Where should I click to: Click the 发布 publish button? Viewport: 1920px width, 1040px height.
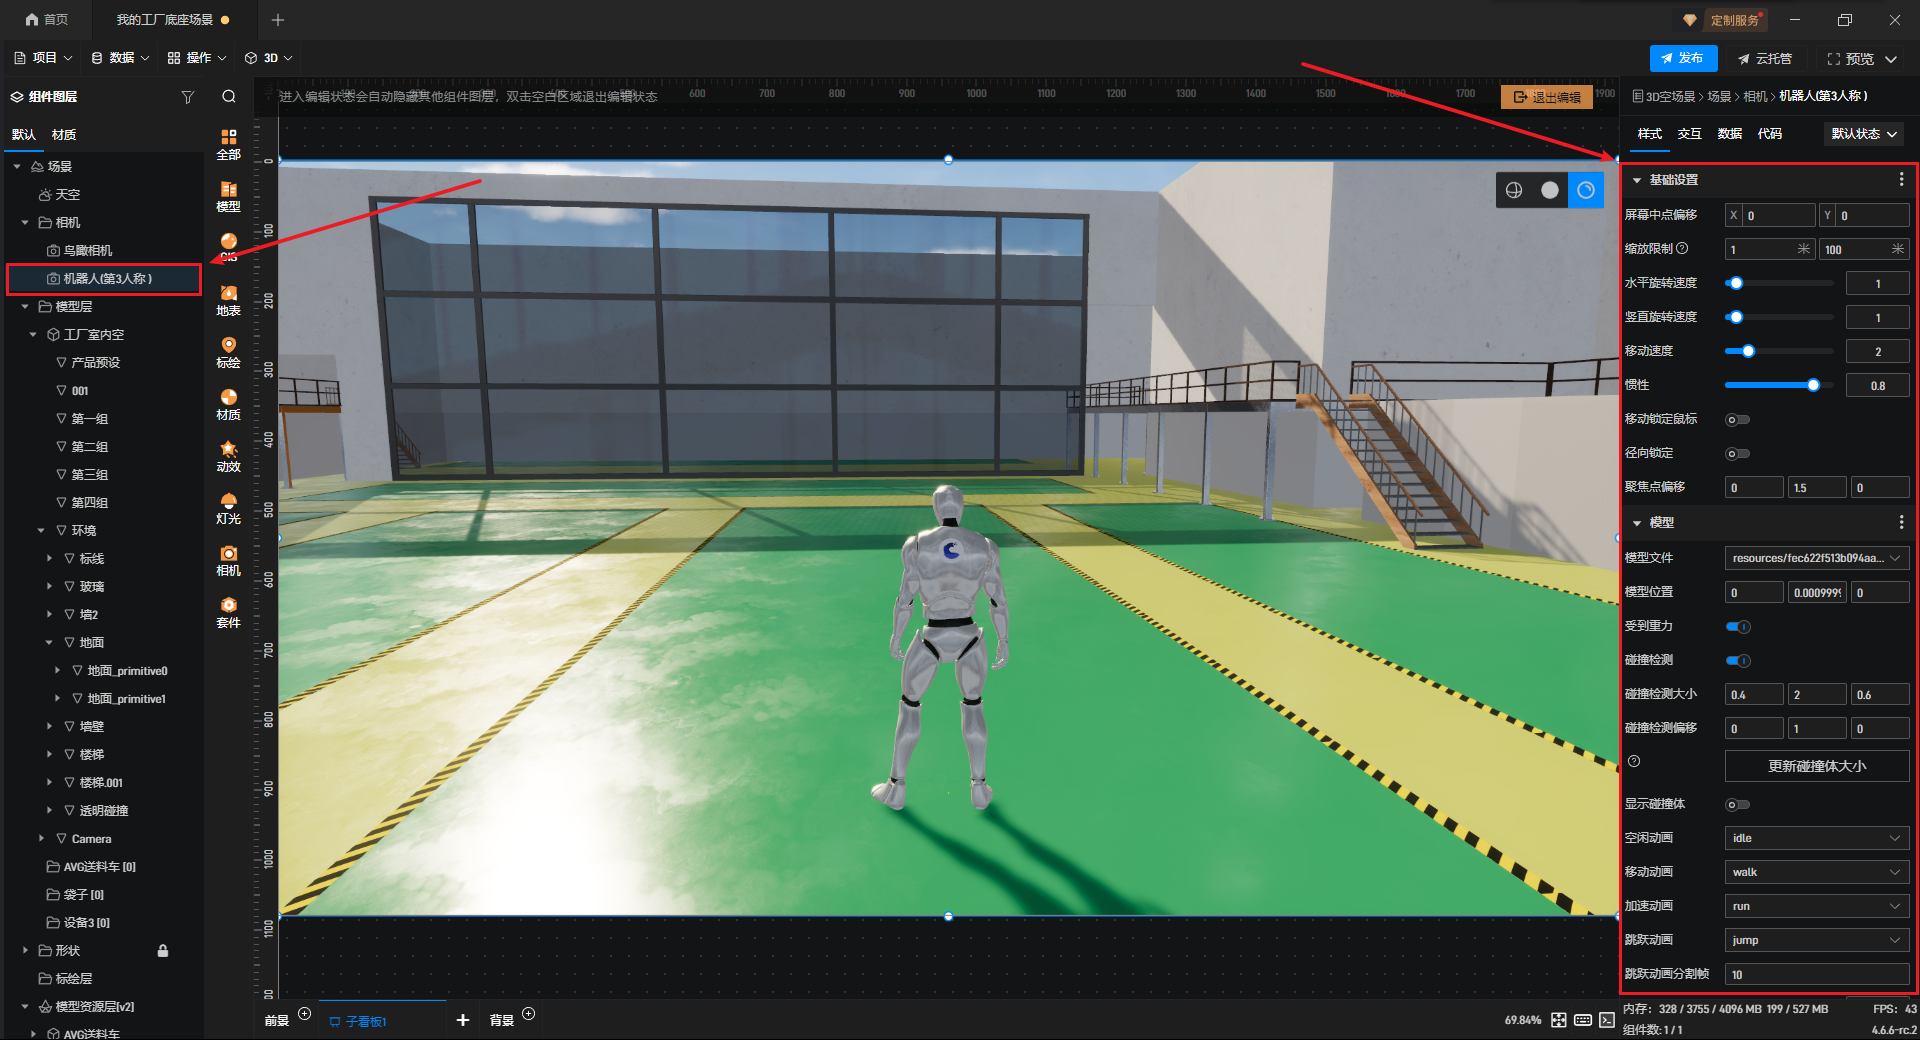click(1683, 58)
